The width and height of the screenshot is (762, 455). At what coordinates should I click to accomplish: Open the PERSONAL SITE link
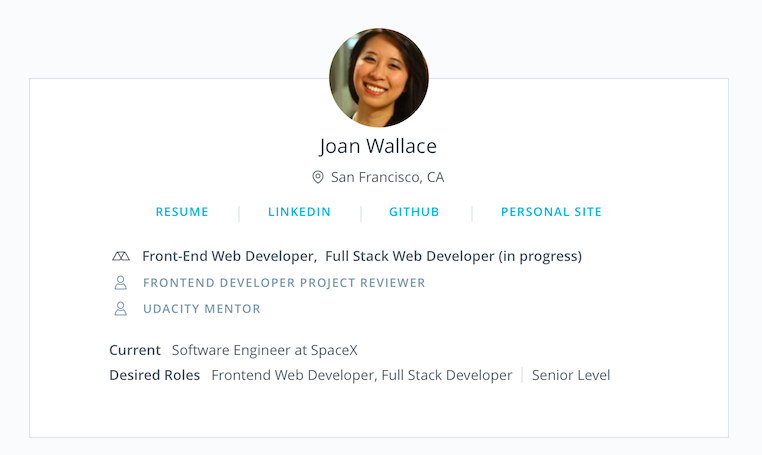[x=551, y=212]
